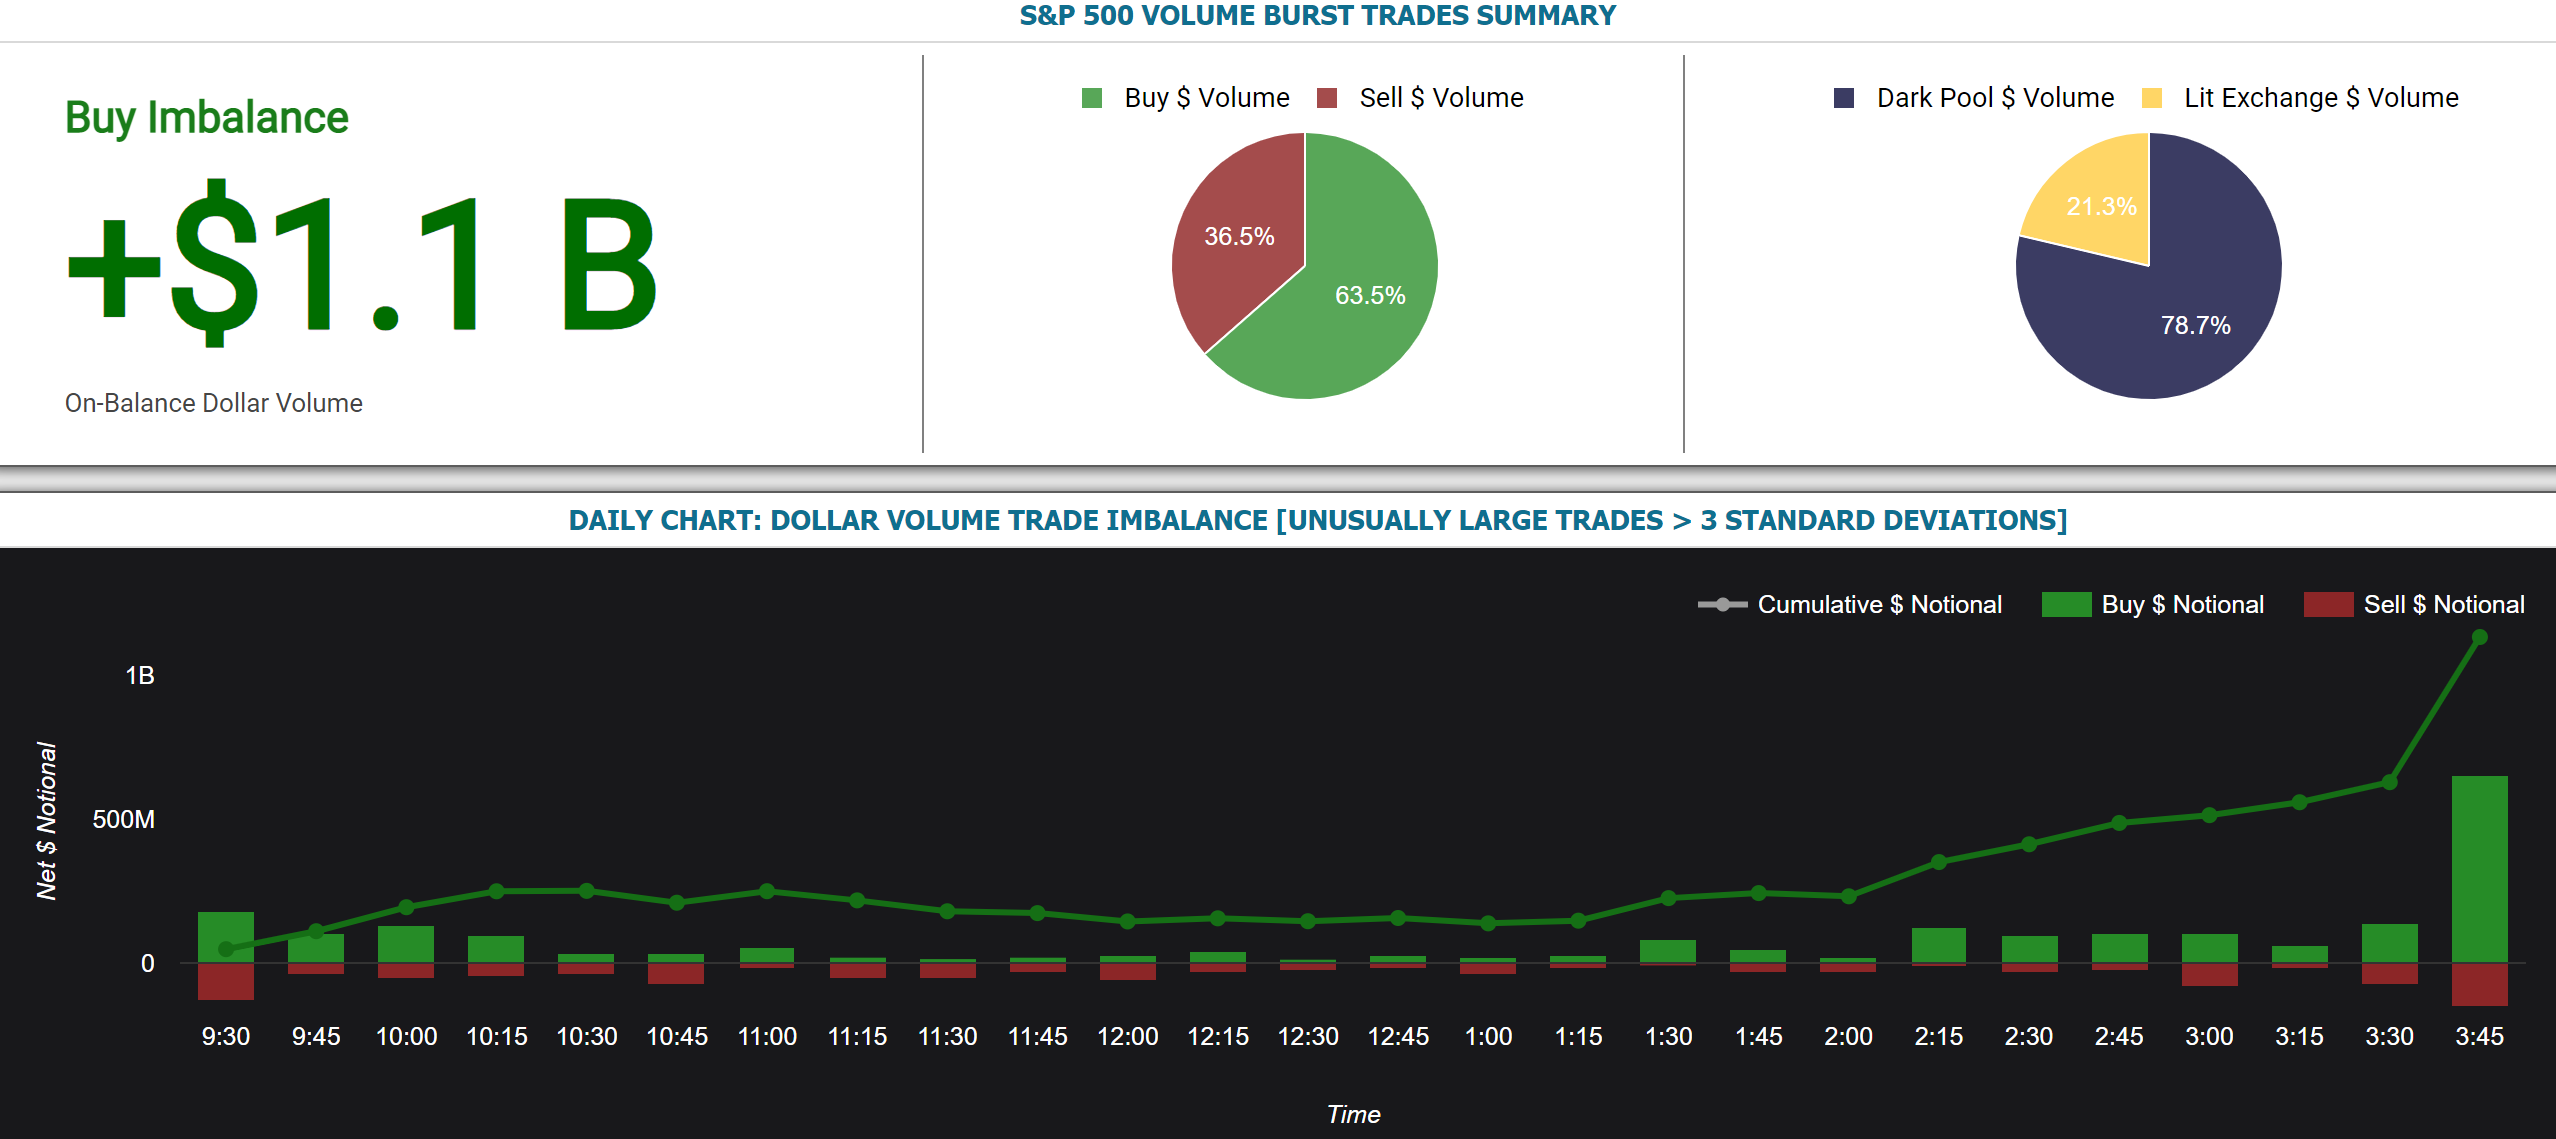This screenshot has width=2556, height=1139.
Task: Click the cumulative line point at 3:45
Action: [x=2479, y=637]
